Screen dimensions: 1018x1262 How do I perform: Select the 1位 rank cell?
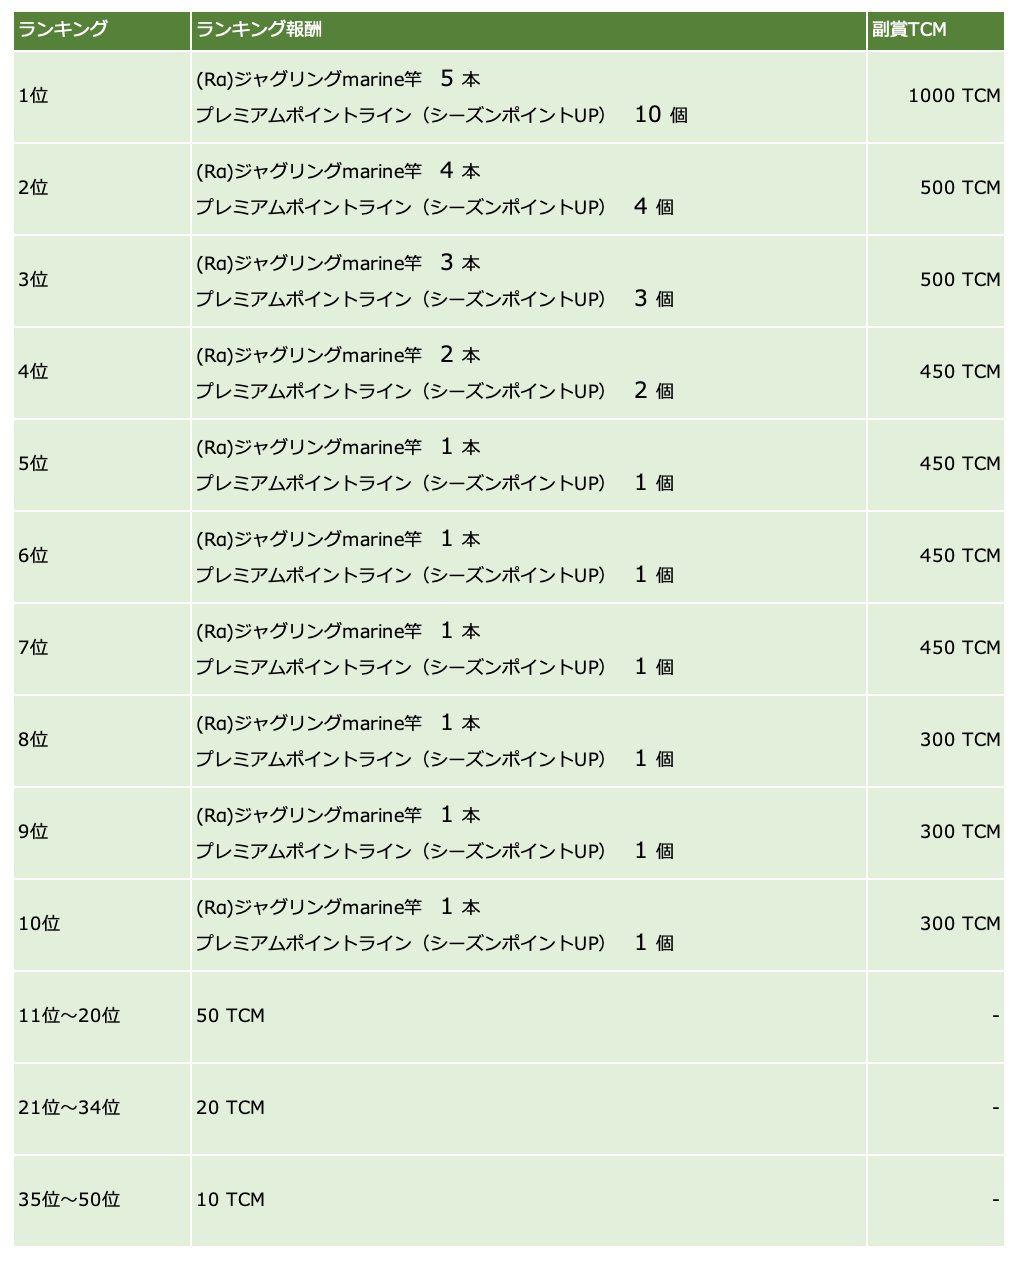tap(33, 96)
